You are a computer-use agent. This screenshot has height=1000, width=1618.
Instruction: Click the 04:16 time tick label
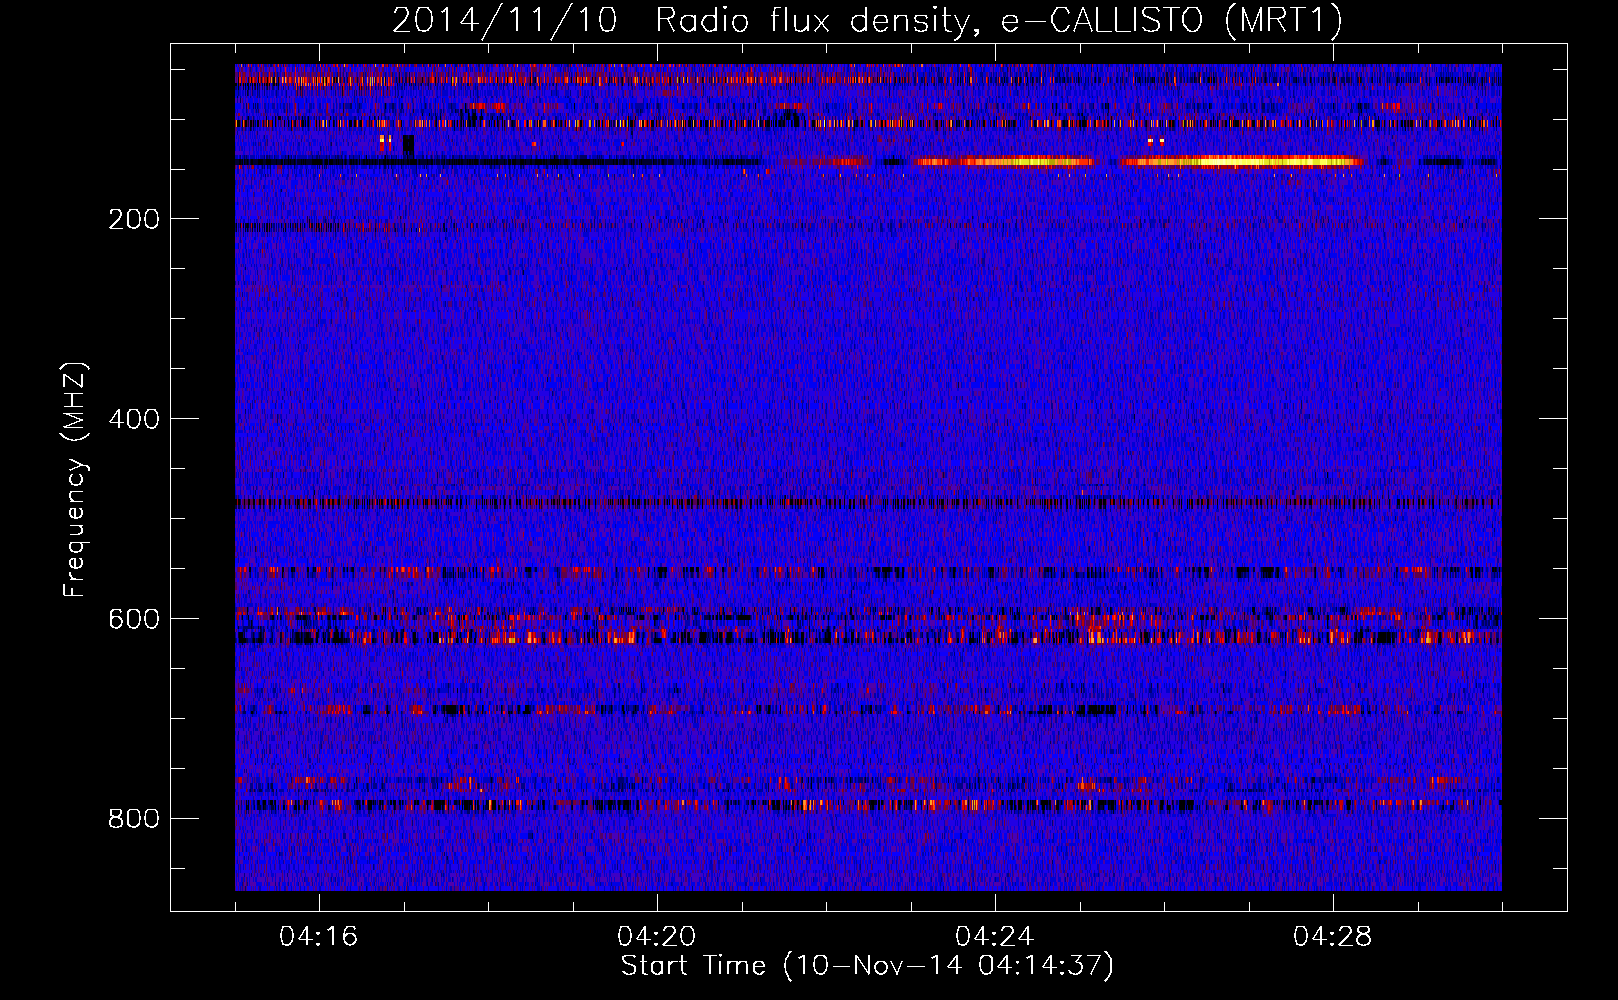pos(319,937)
